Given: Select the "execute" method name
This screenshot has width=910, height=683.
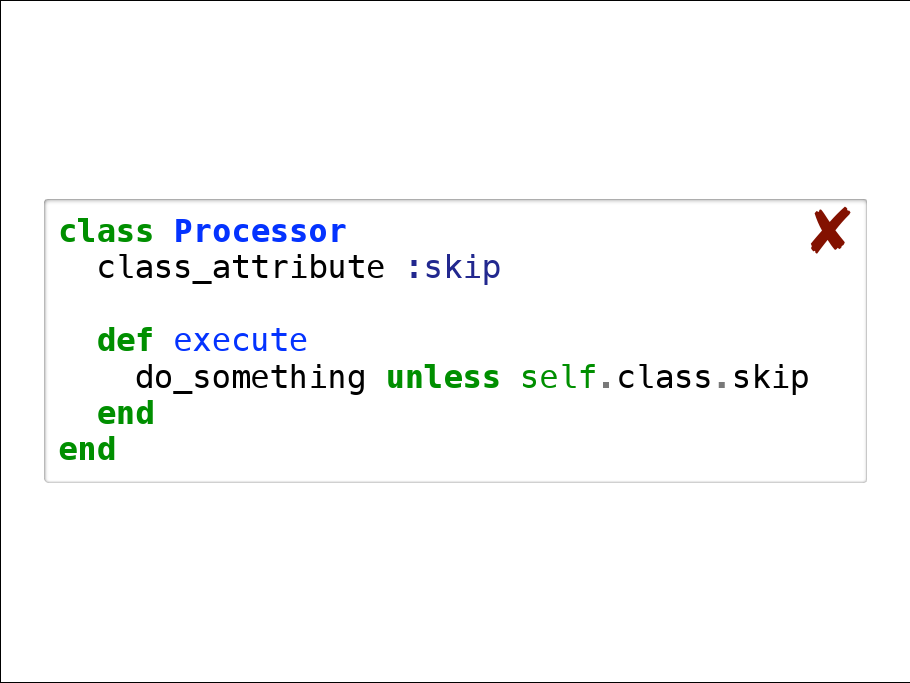Looking at the screenshot, I should point(240,341).
